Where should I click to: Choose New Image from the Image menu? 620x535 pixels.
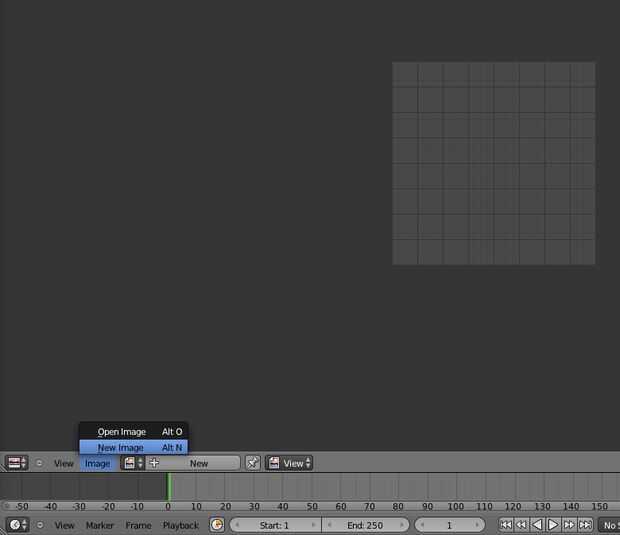134,447
